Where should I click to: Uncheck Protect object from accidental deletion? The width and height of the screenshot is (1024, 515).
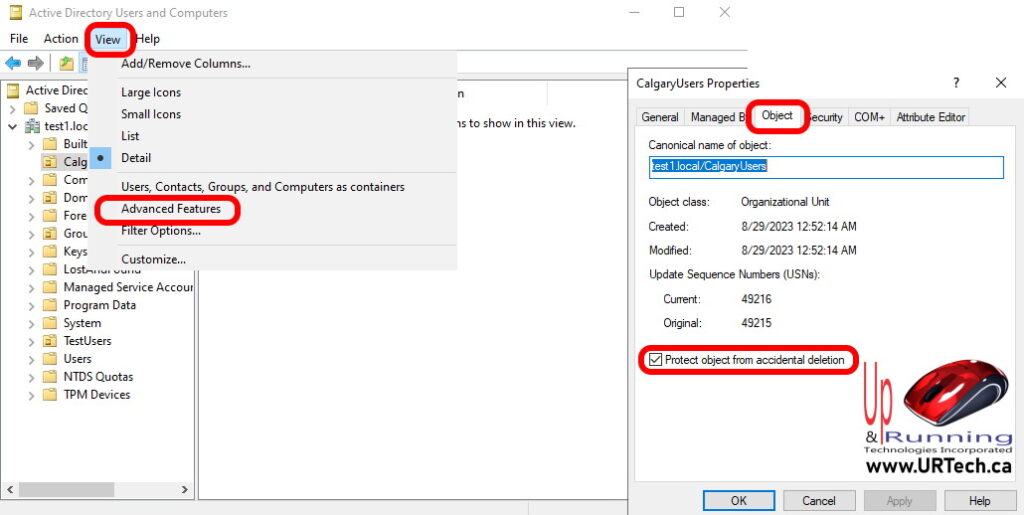click(x=656, y=360)
